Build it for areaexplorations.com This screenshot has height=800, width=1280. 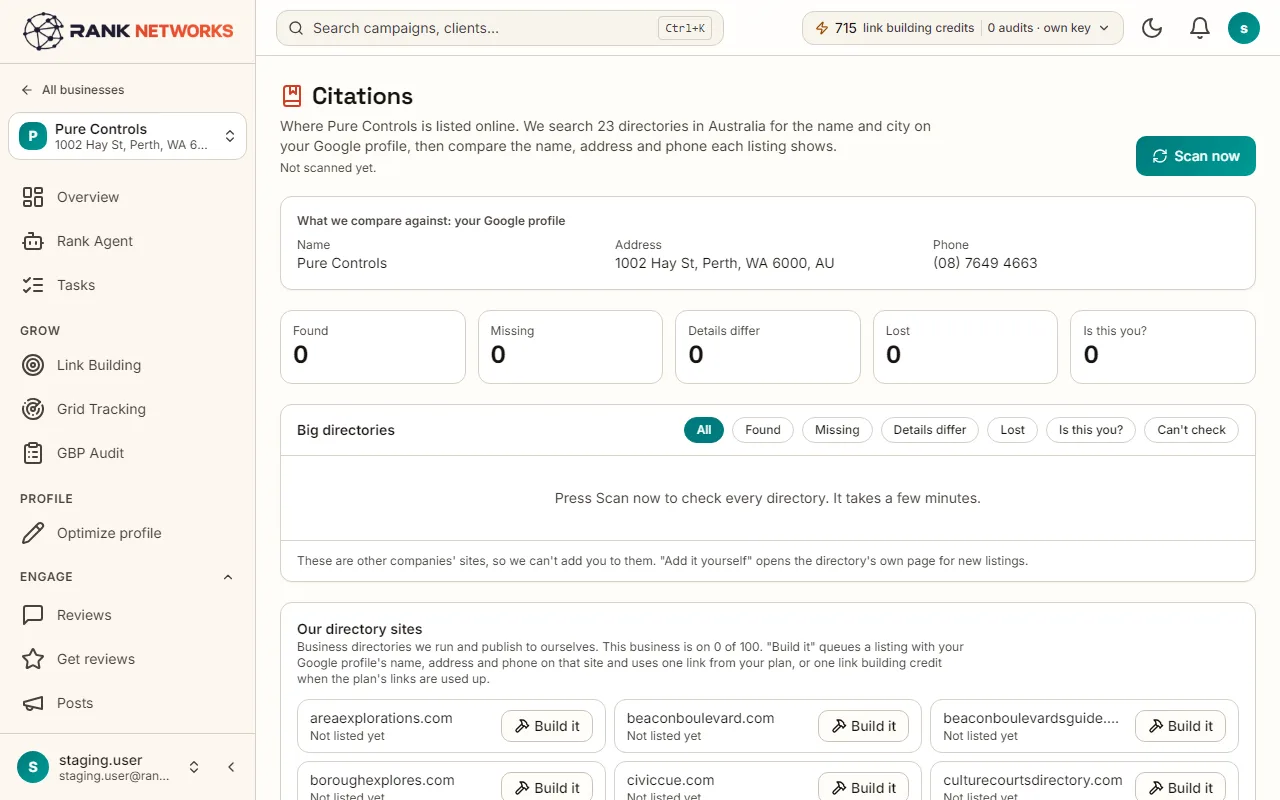tap(547, 726)
